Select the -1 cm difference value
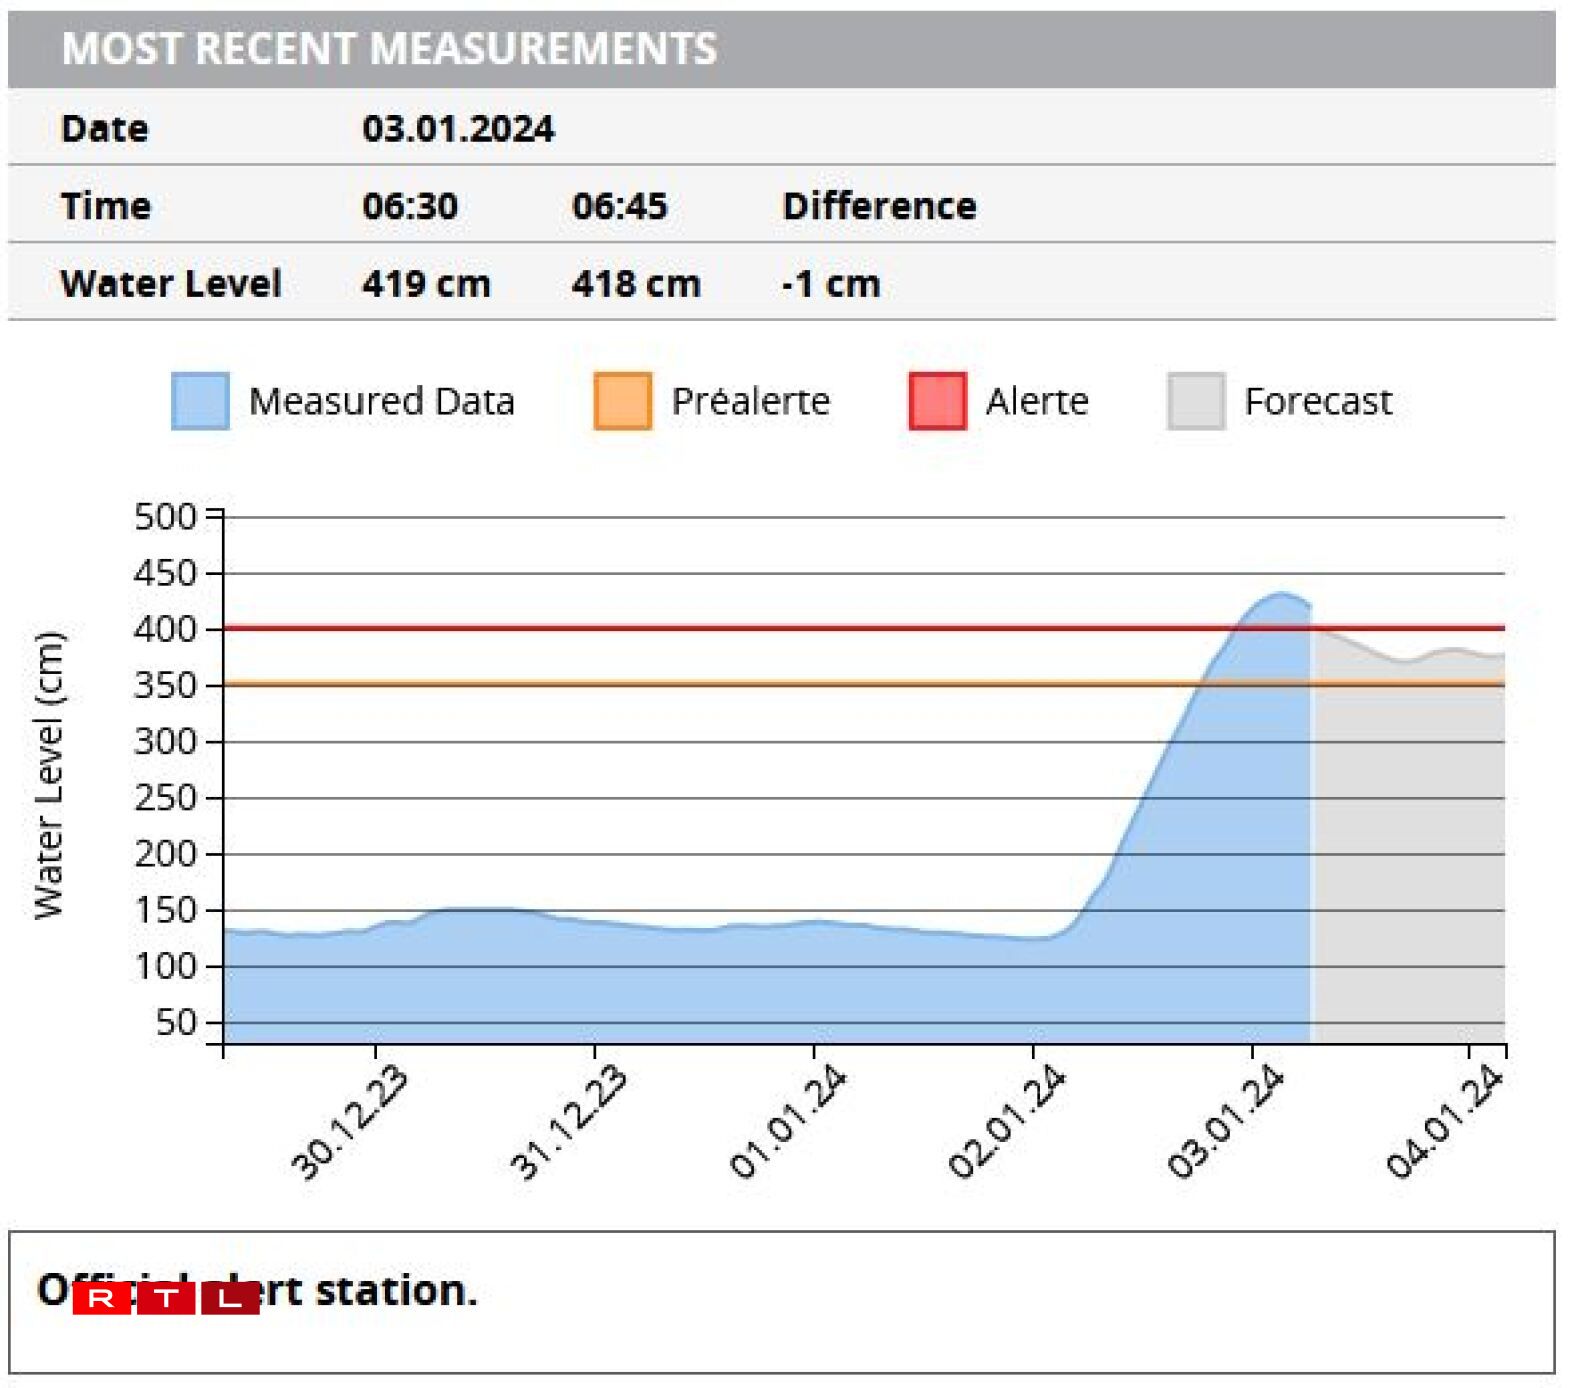This screenshot has height=1388, width=1572. (830, 284)
